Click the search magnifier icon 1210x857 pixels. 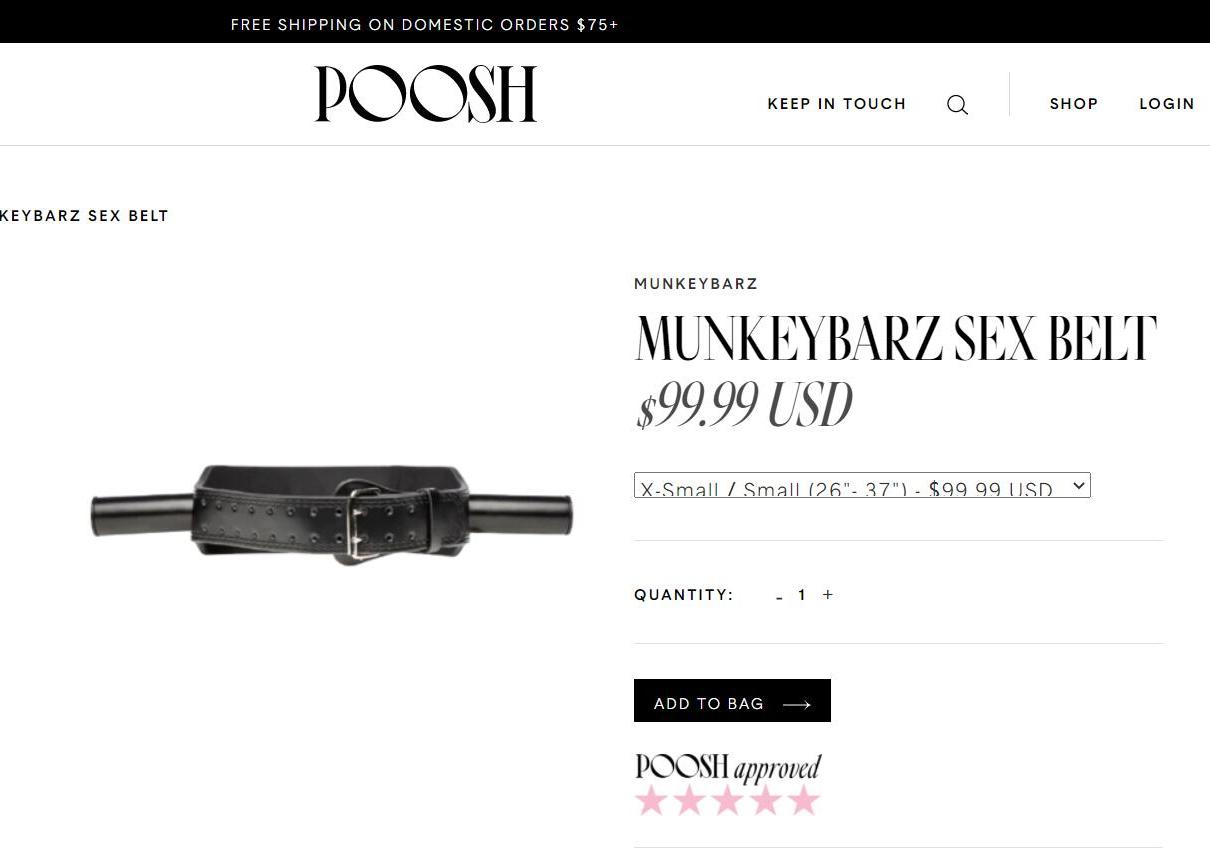coord(957,105)
